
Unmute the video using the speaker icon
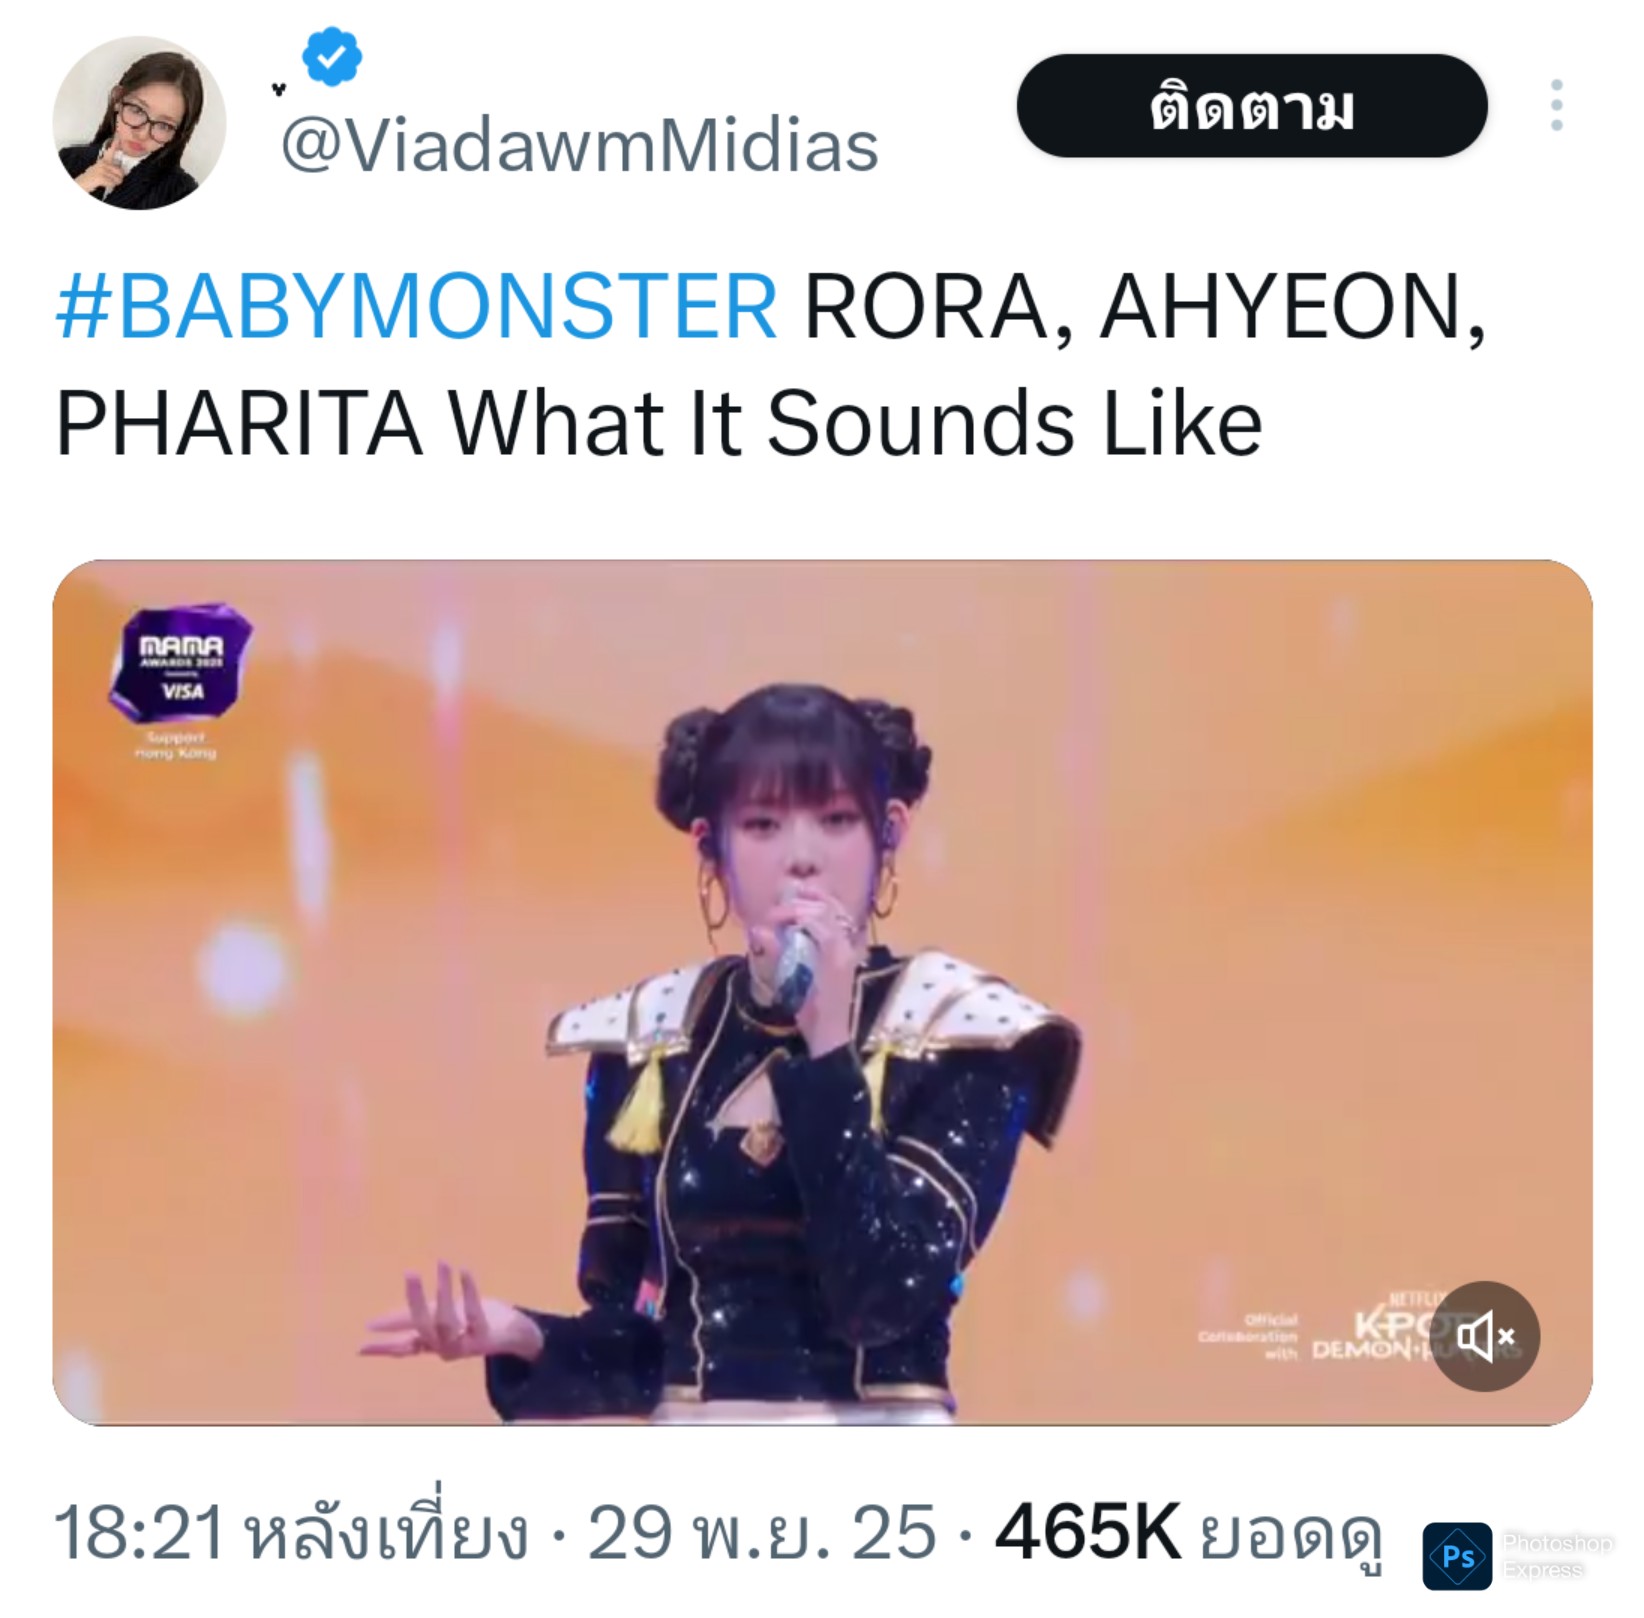pos(1485,1336)
